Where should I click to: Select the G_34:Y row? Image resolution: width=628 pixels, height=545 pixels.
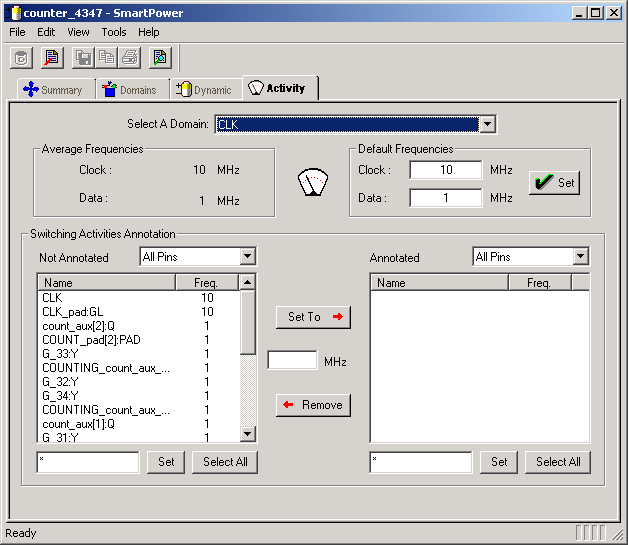139,396
